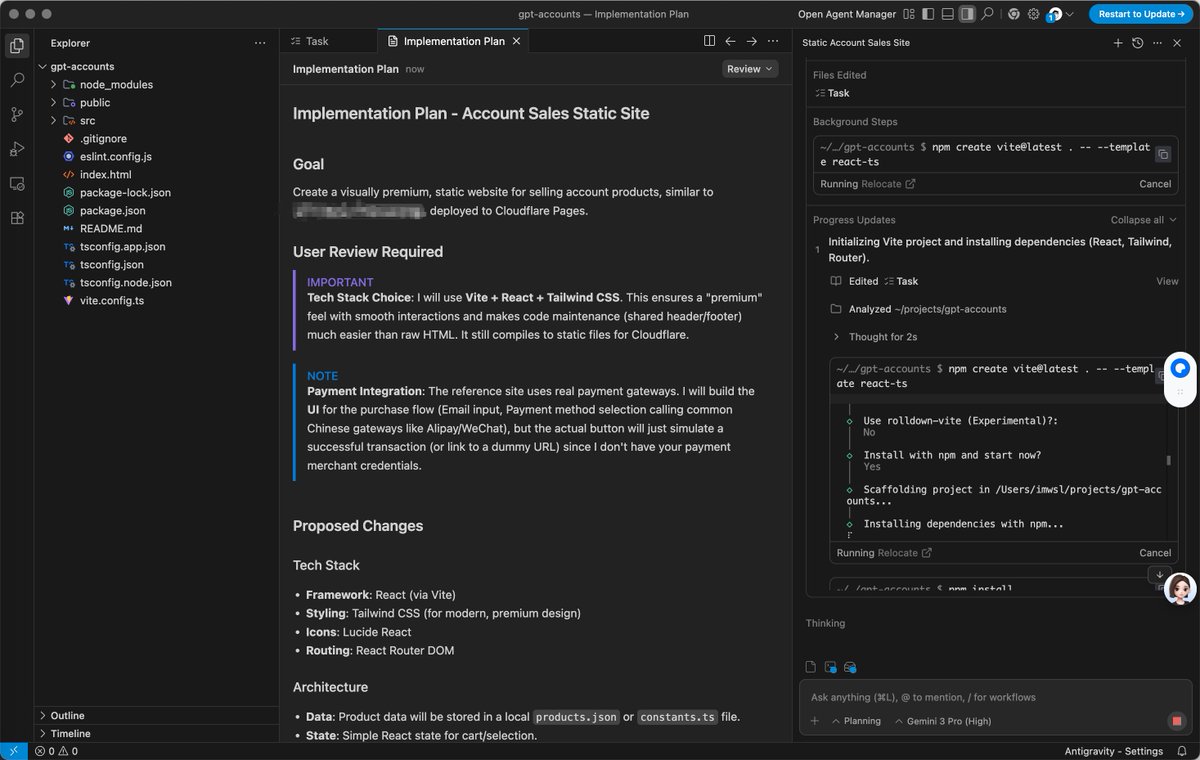Close the Static Account Sales Site panel
The width and height of the screenshot is (1200, 760).
[1177, 43]
